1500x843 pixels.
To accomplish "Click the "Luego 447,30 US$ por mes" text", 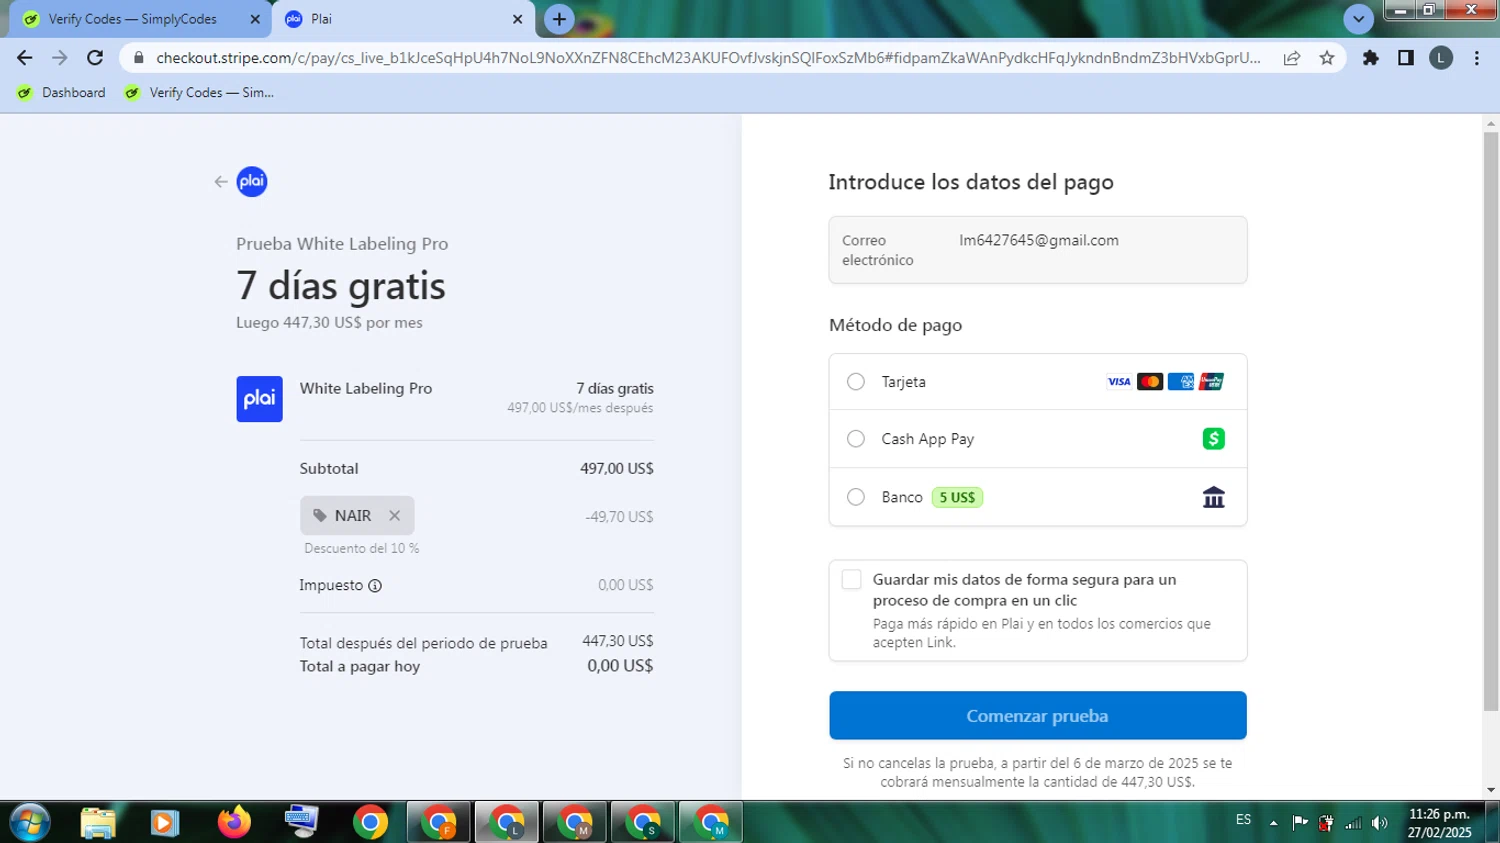I will click(329, 323).
